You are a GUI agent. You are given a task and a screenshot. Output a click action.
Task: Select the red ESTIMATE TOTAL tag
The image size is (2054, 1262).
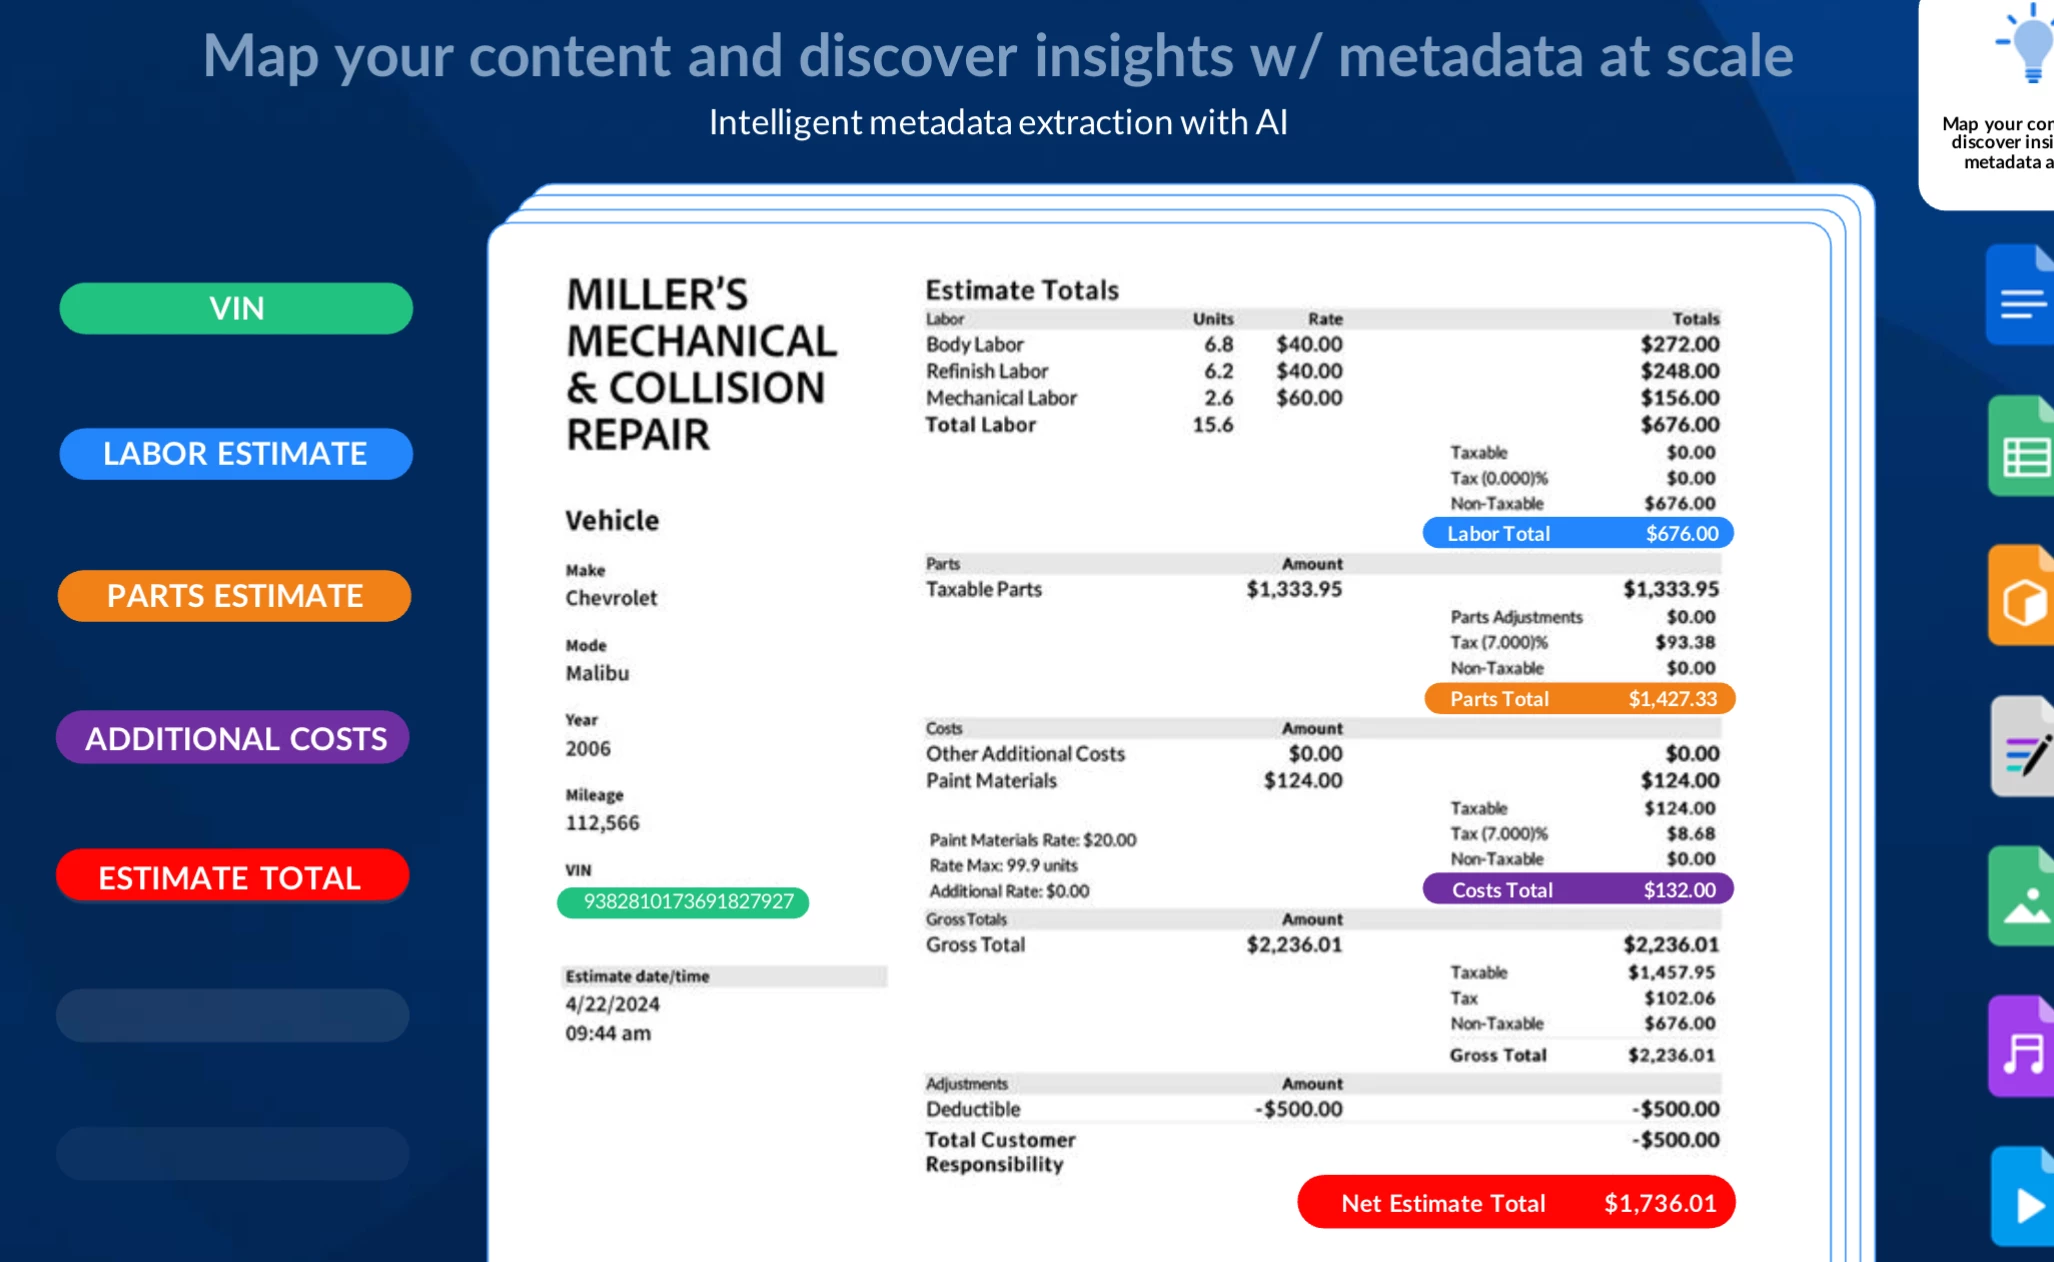232,876
